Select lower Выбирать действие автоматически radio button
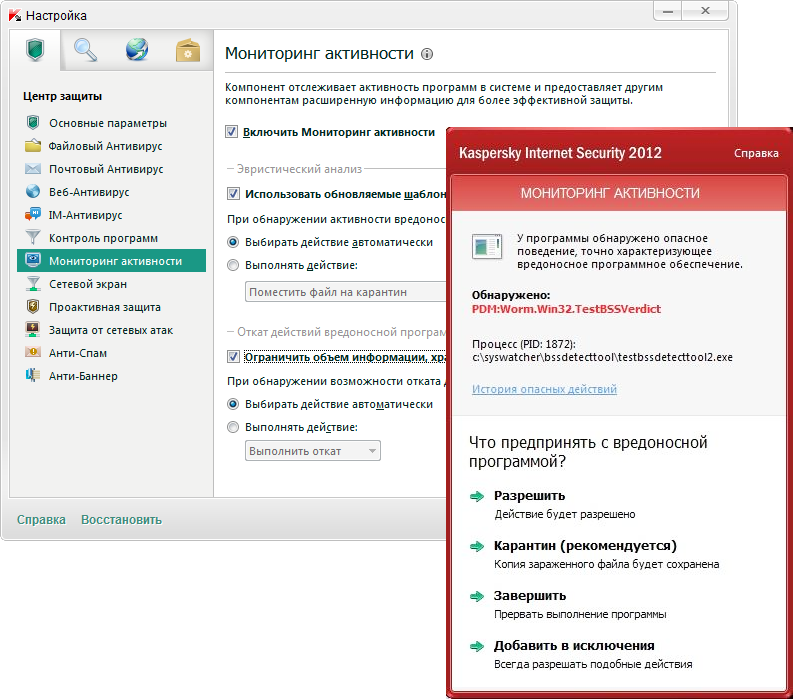The image size is (793, 699). pos(233,404)
